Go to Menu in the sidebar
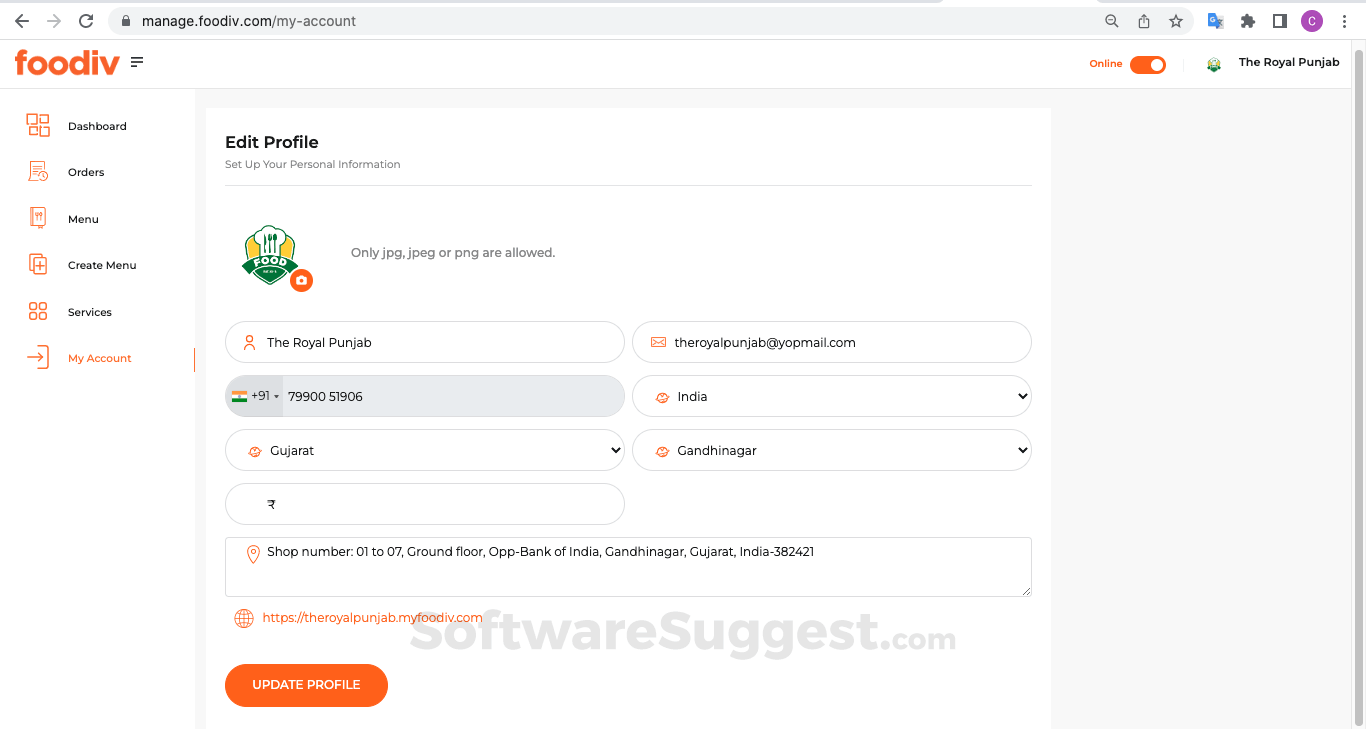Image resolution: width=1366 pixels, height=729 pixels. (x=83, y=219)
